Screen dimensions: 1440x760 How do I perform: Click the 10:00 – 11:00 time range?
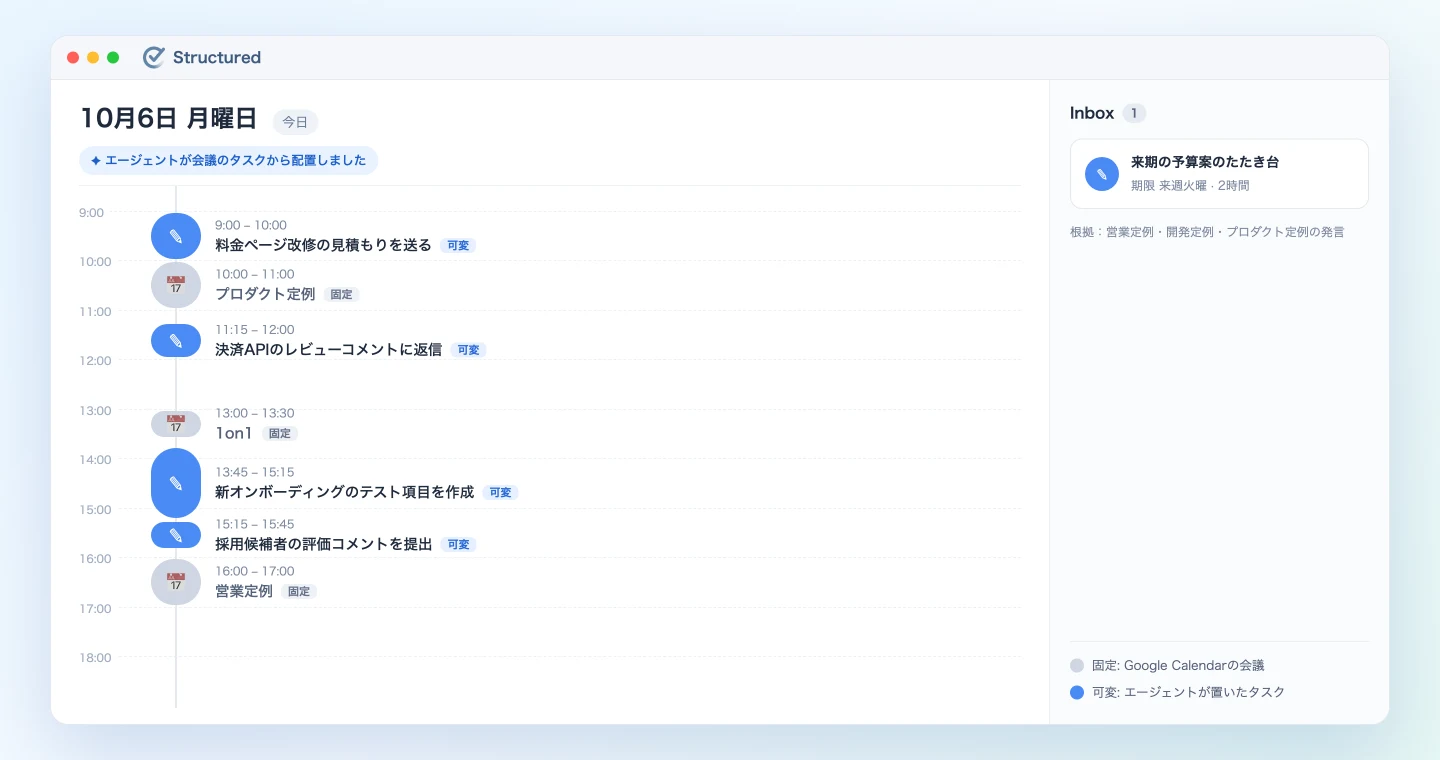pos(255,274)
